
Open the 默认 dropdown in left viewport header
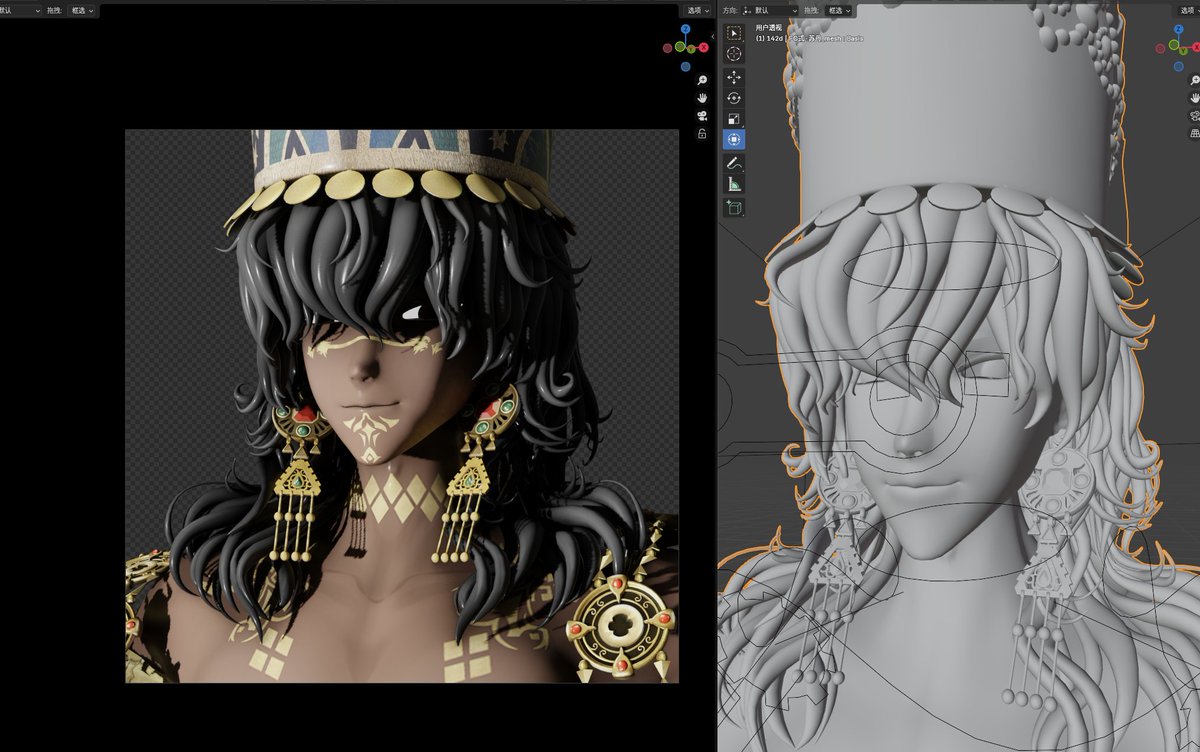(x=20, y=10)
